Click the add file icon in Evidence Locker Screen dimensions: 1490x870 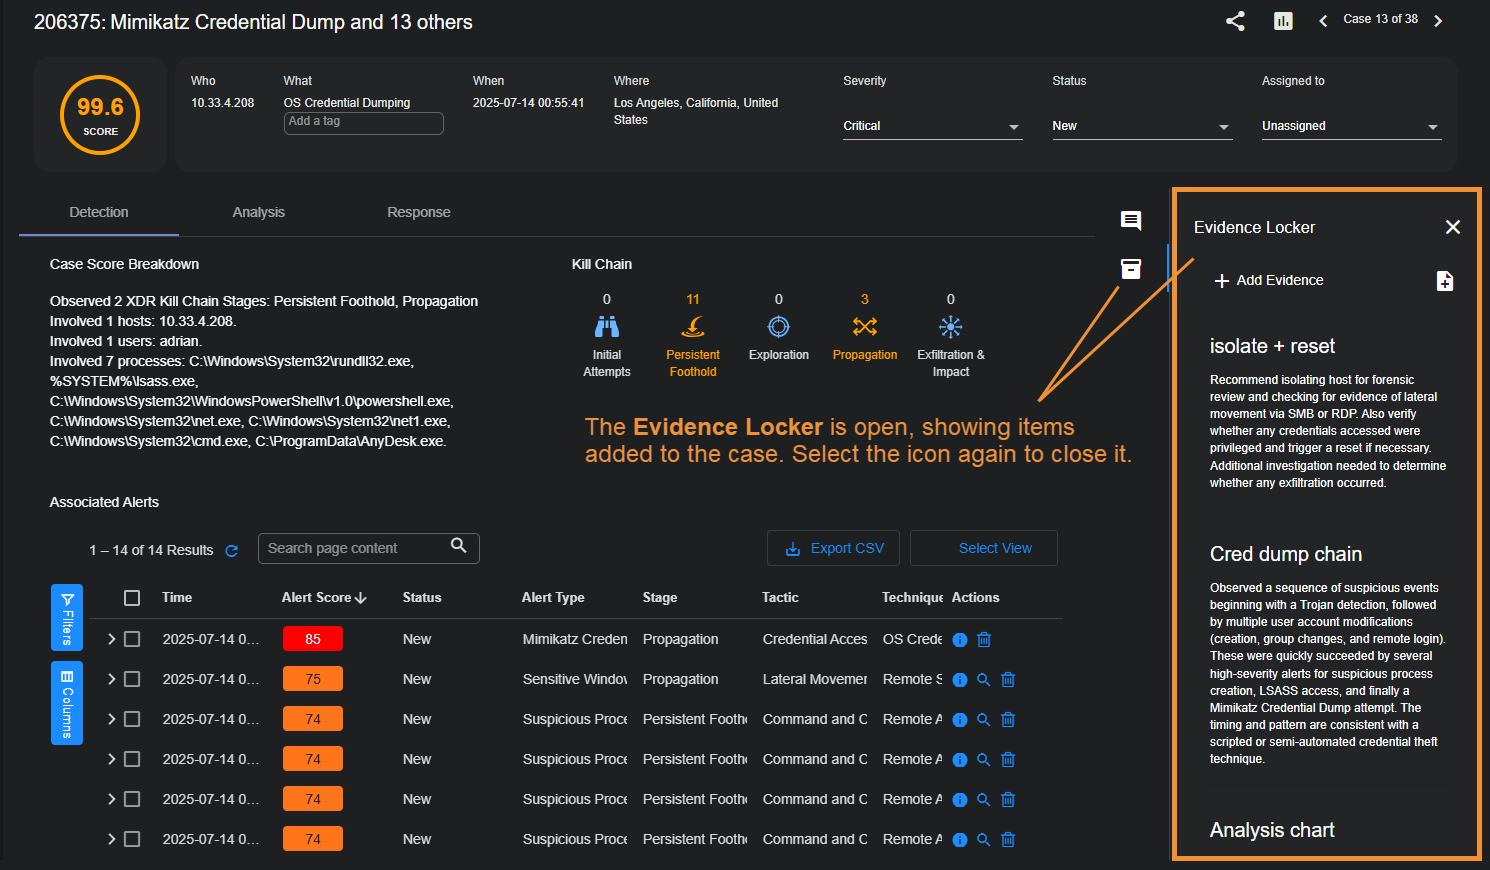(1444, 281)
